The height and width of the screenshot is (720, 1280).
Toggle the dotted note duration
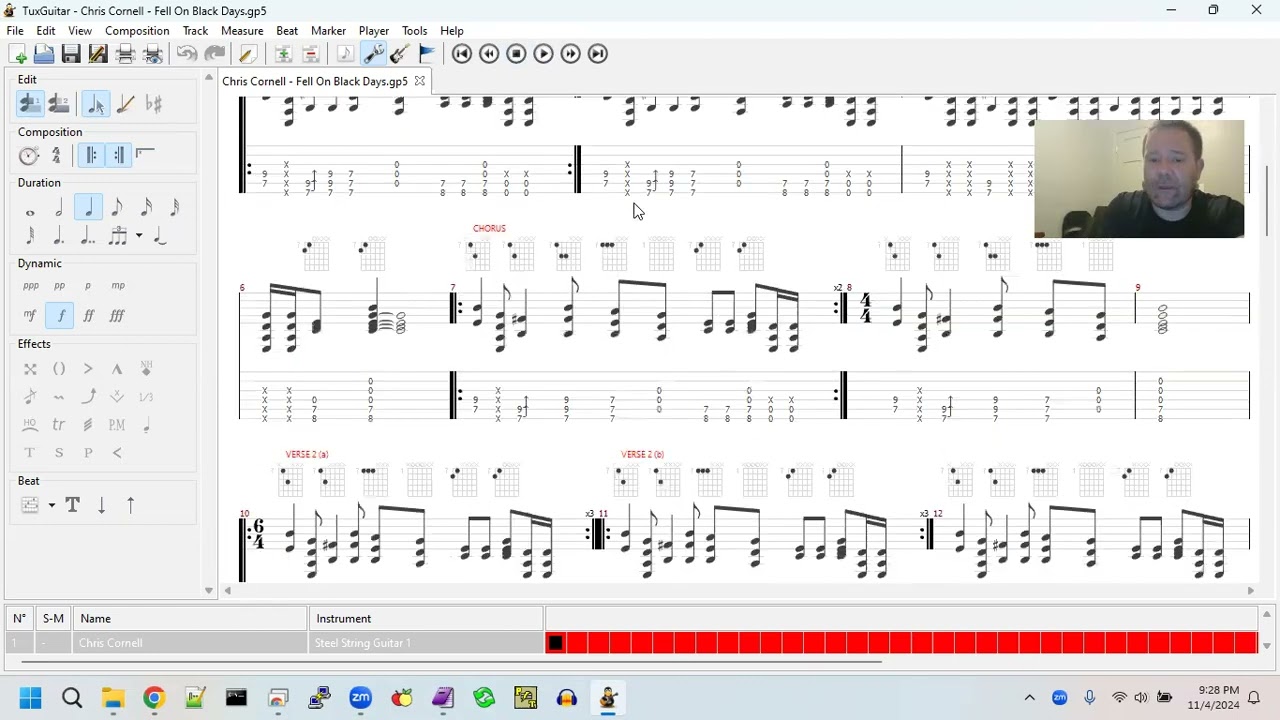point(59,236)
